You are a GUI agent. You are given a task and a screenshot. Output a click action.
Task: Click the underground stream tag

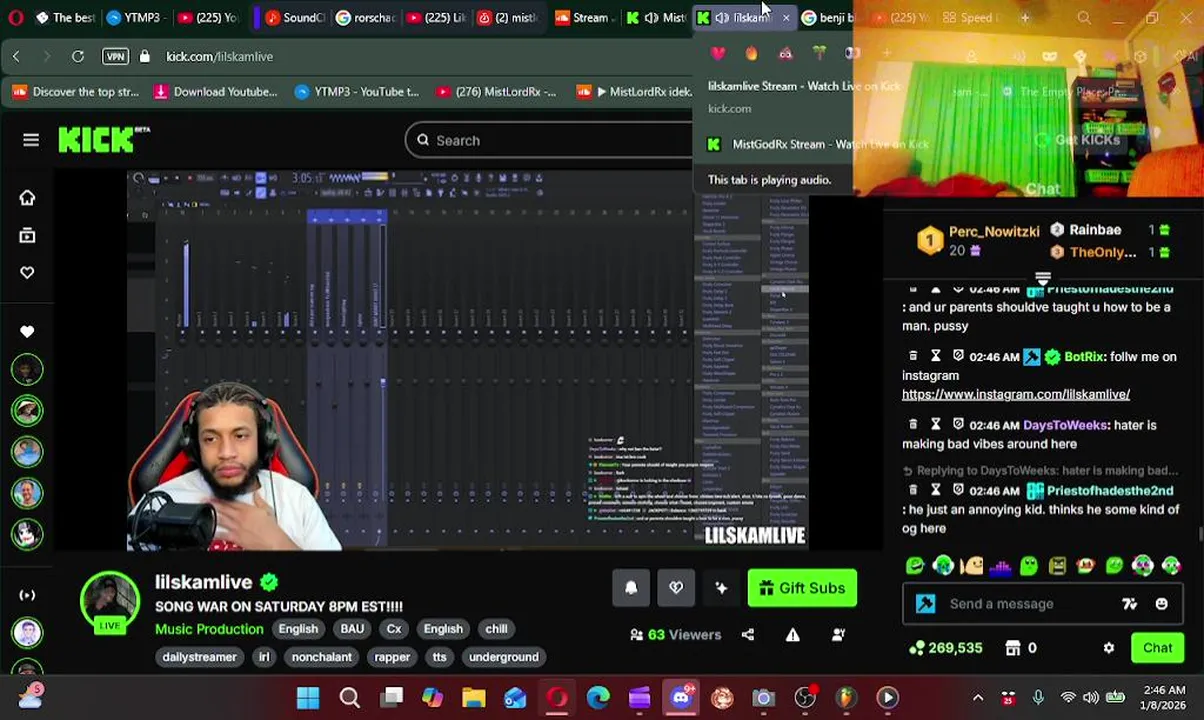point(504,657)
